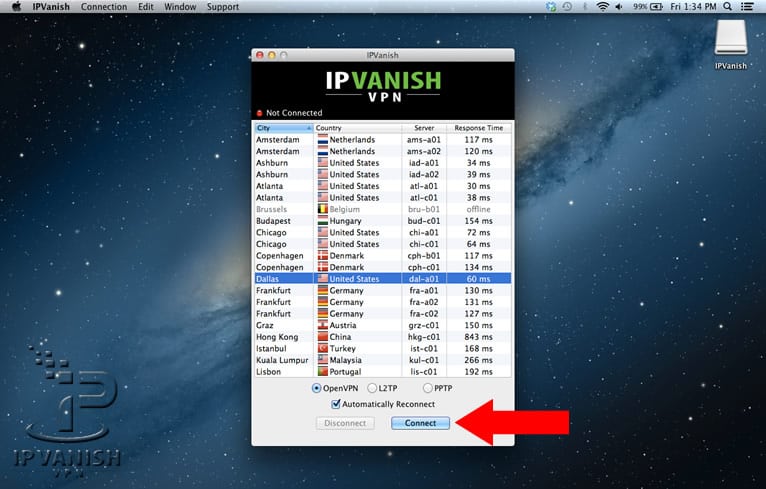
Task: Click the Belgium flag in Brussels row
Action: tap(322, 209)
